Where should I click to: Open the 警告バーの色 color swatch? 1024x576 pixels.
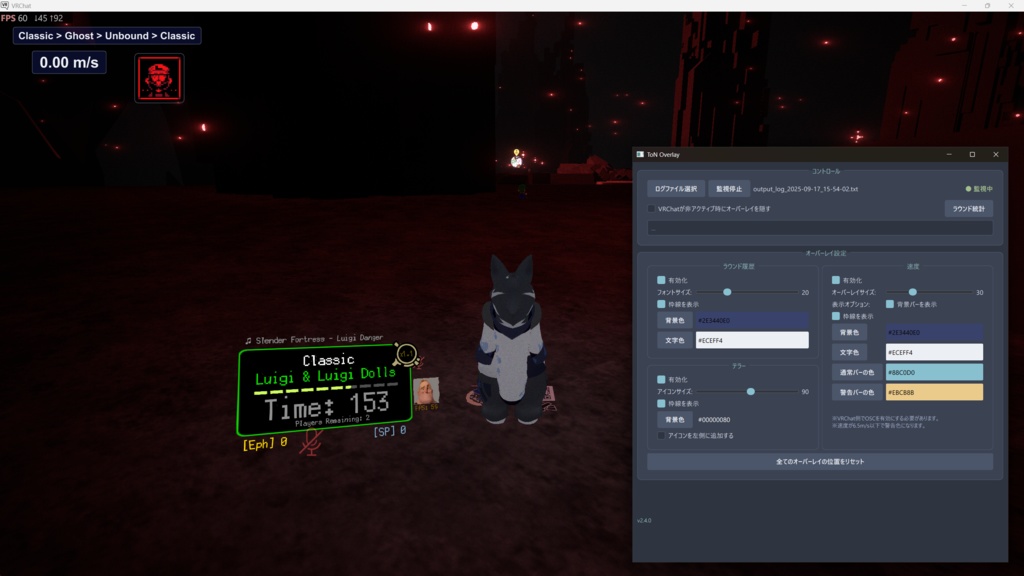[934, 392]
